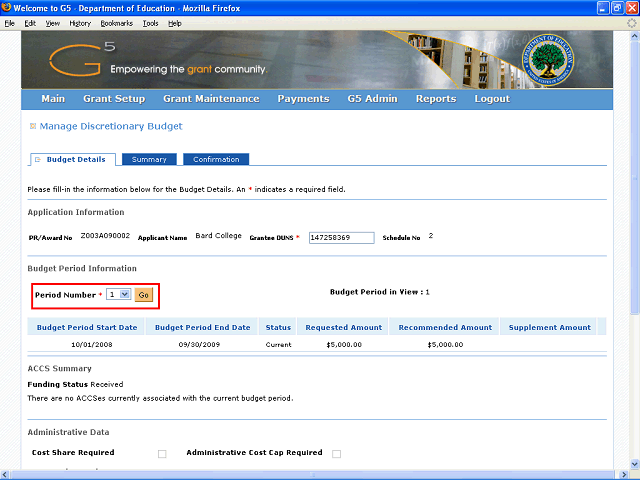Click the Firefox loading throbber icon

coord(631,22)
